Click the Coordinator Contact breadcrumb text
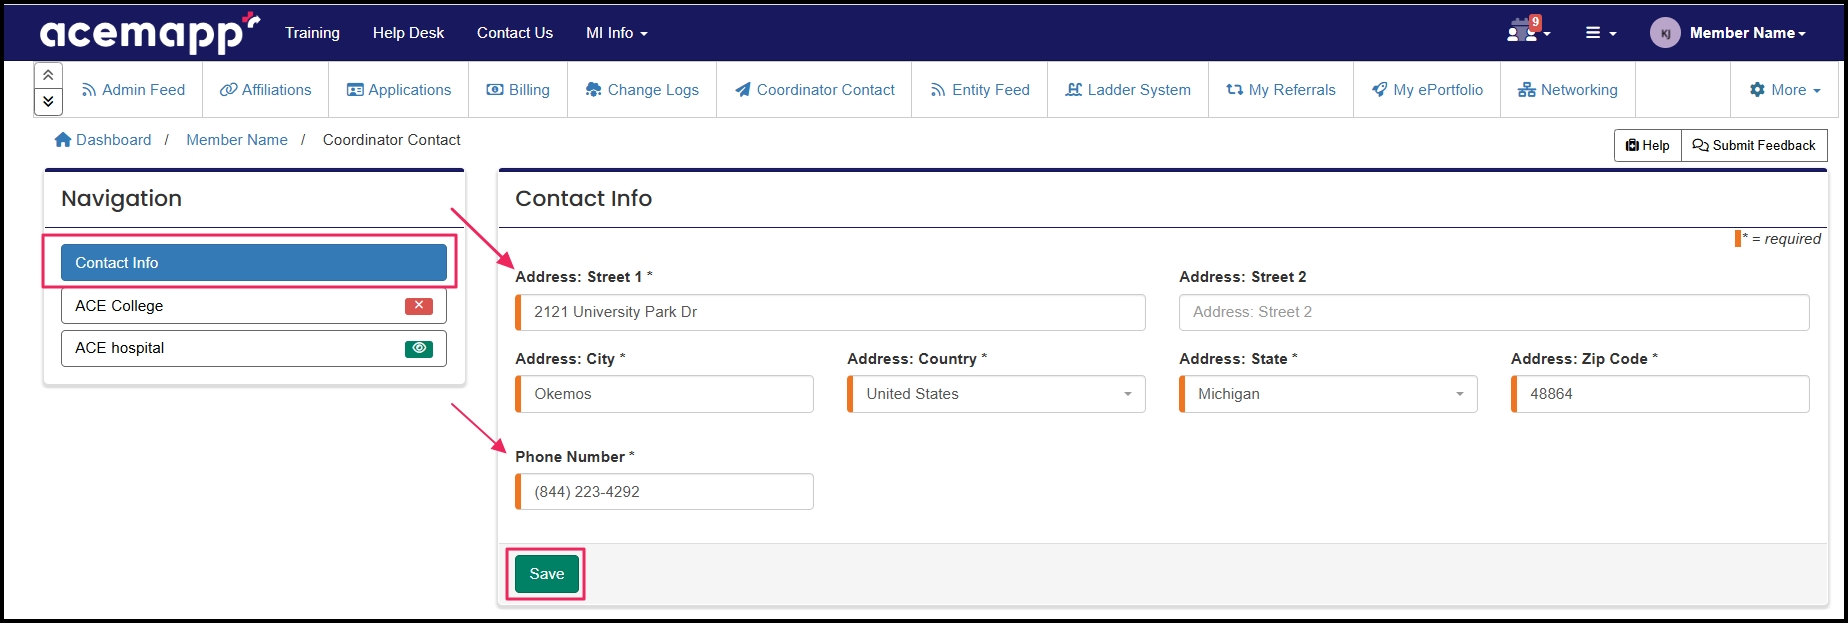 392,140
